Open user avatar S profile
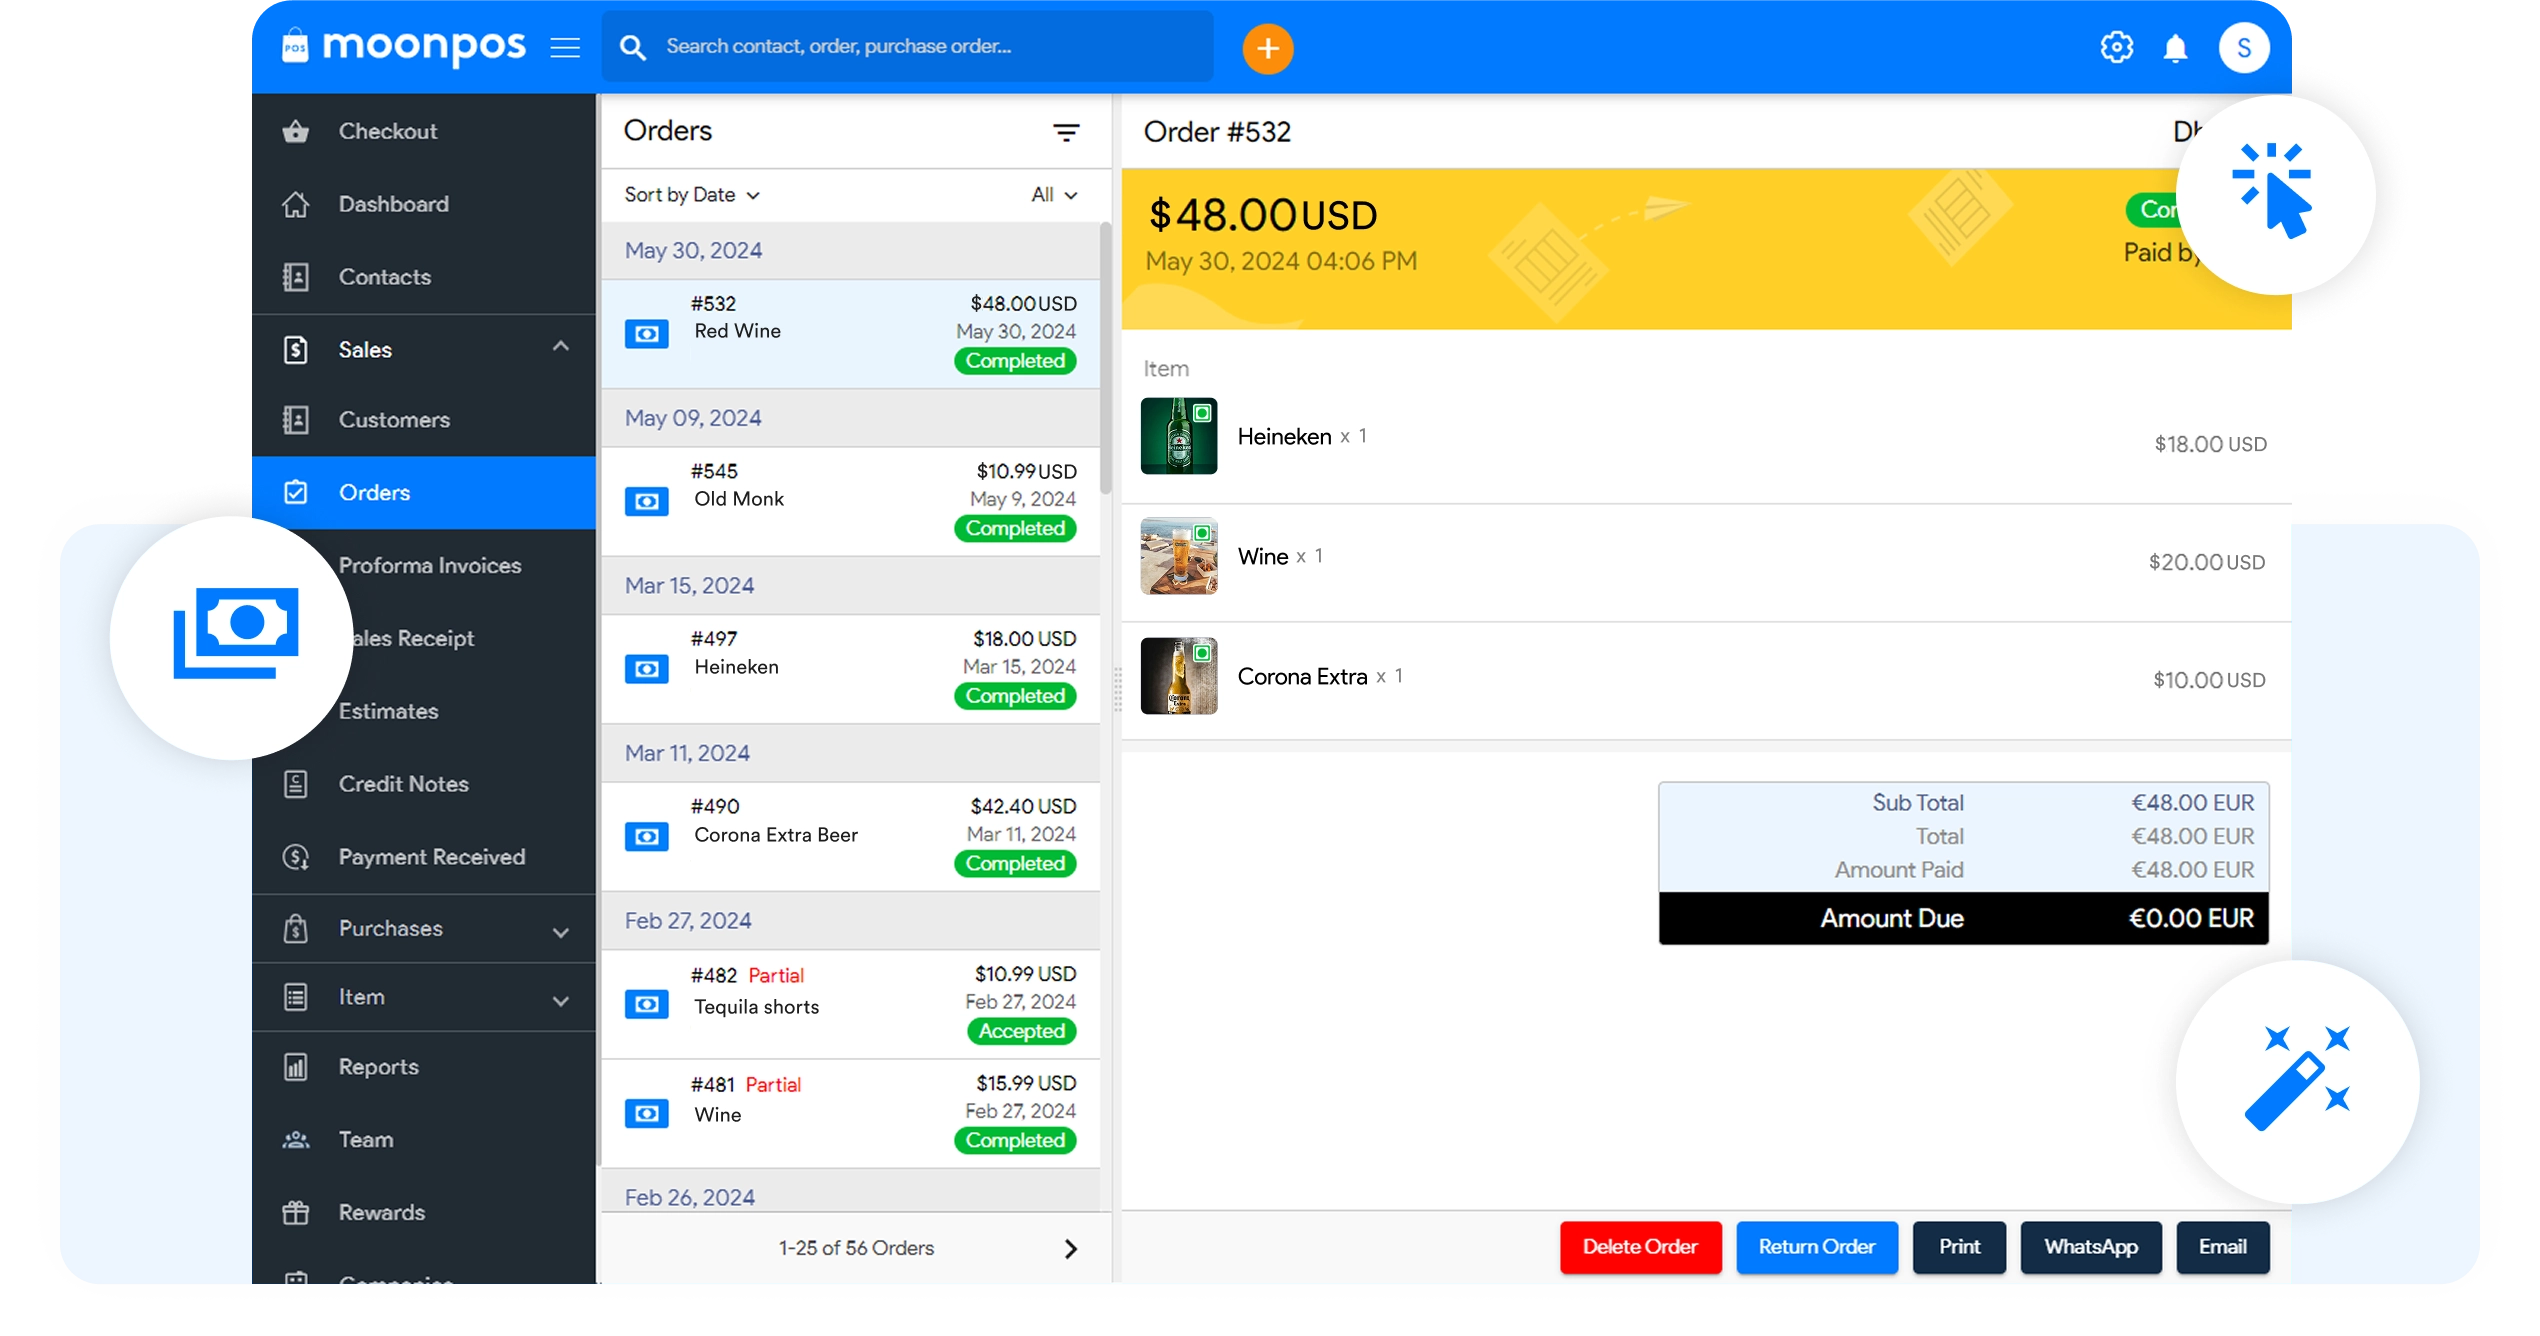Viewport: 2540px width, 1336px height. click(2243, 48)
